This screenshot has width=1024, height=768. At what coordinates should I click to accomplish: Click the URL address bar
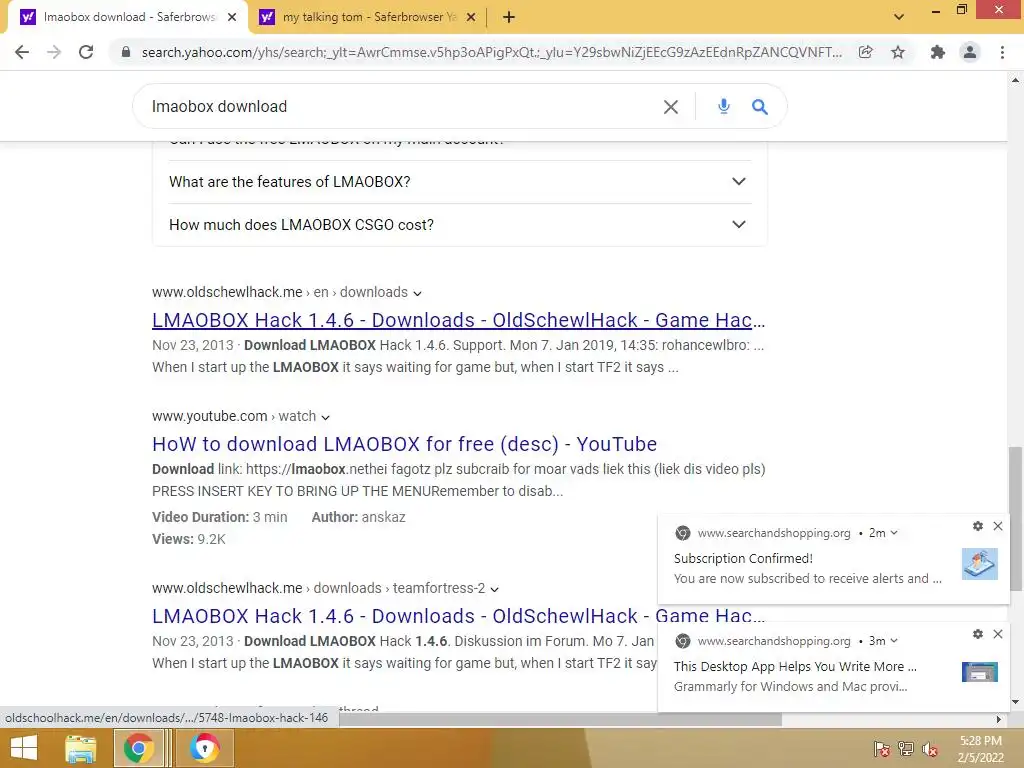pyautogui.click(x=491, y=52)
